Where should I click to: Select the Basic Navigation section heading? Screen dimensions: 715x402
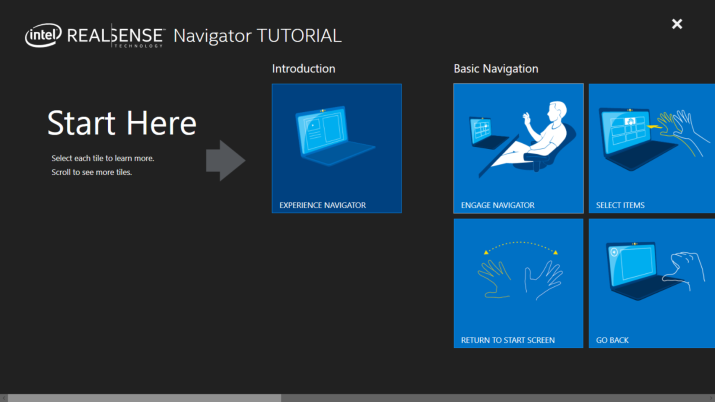(496, 69)
